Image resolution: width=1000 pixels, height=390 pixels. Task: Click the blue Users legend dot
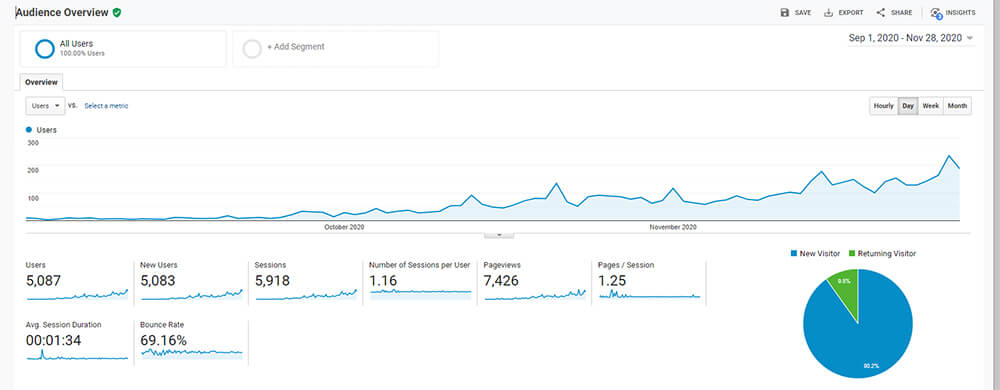point(29,129)
